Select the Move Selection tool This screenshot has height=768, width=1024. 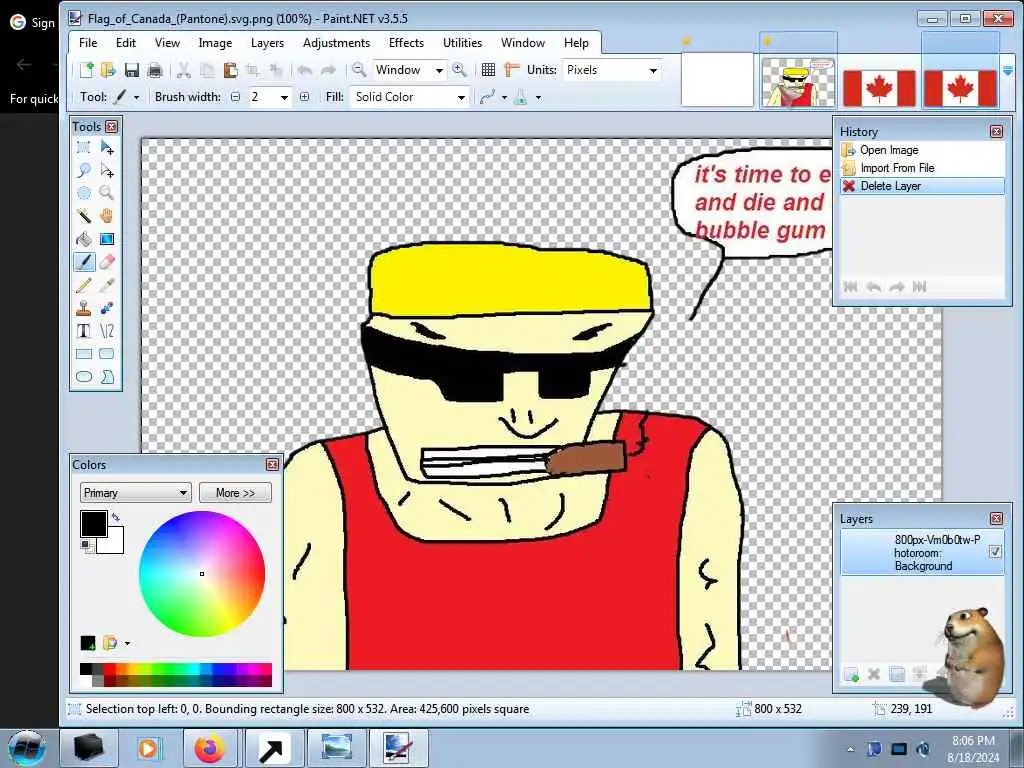tap(107, 170)
